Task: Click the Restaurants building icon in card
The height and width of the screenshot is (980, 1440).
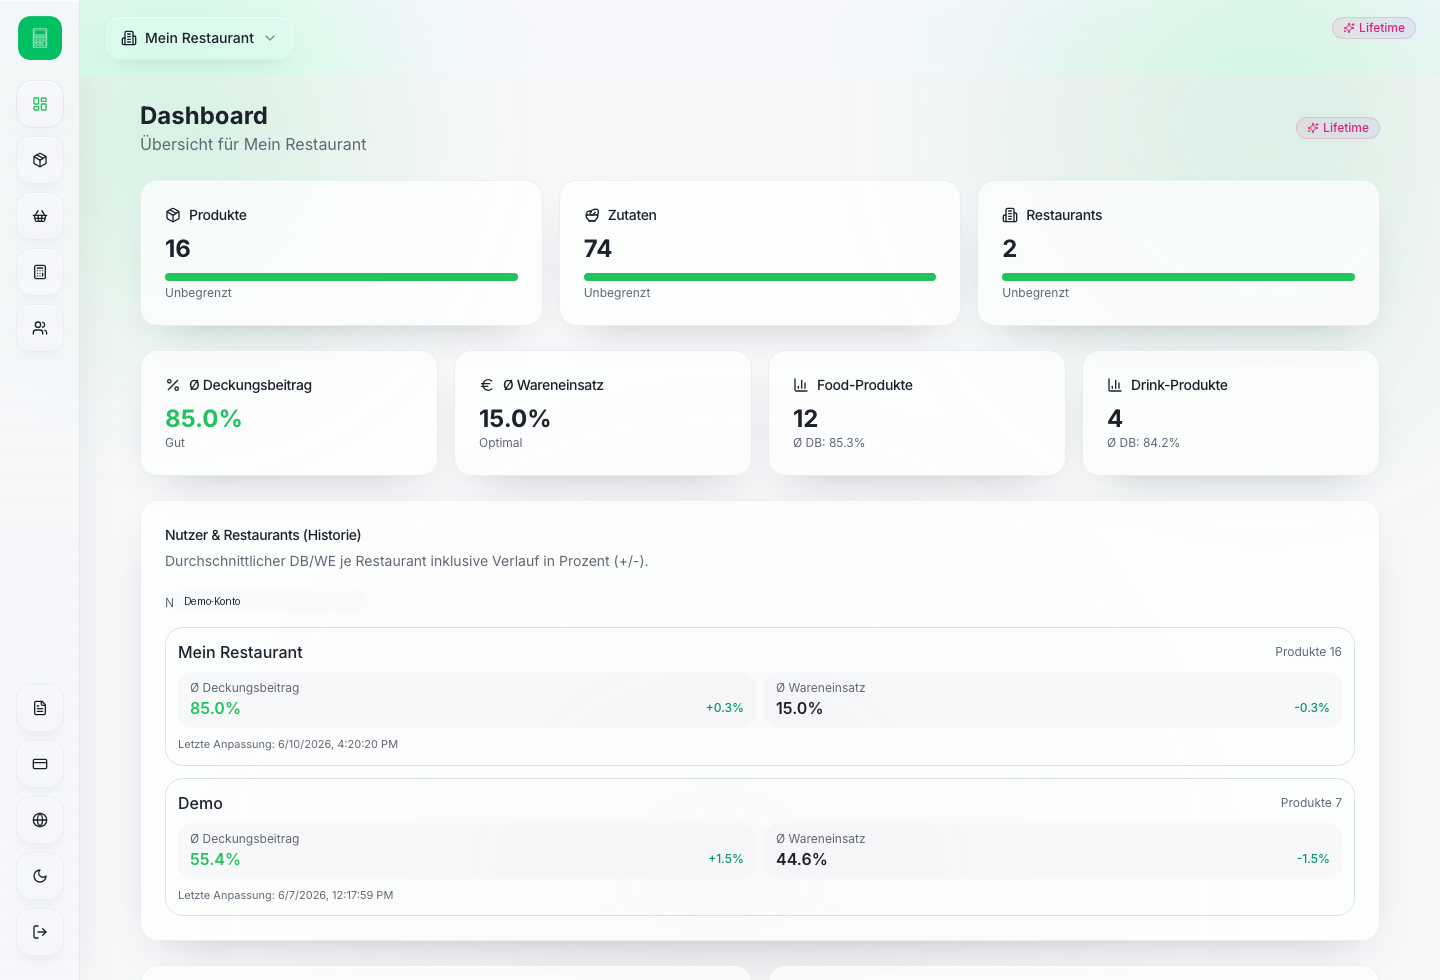Action: click(x=1010, y=215)
